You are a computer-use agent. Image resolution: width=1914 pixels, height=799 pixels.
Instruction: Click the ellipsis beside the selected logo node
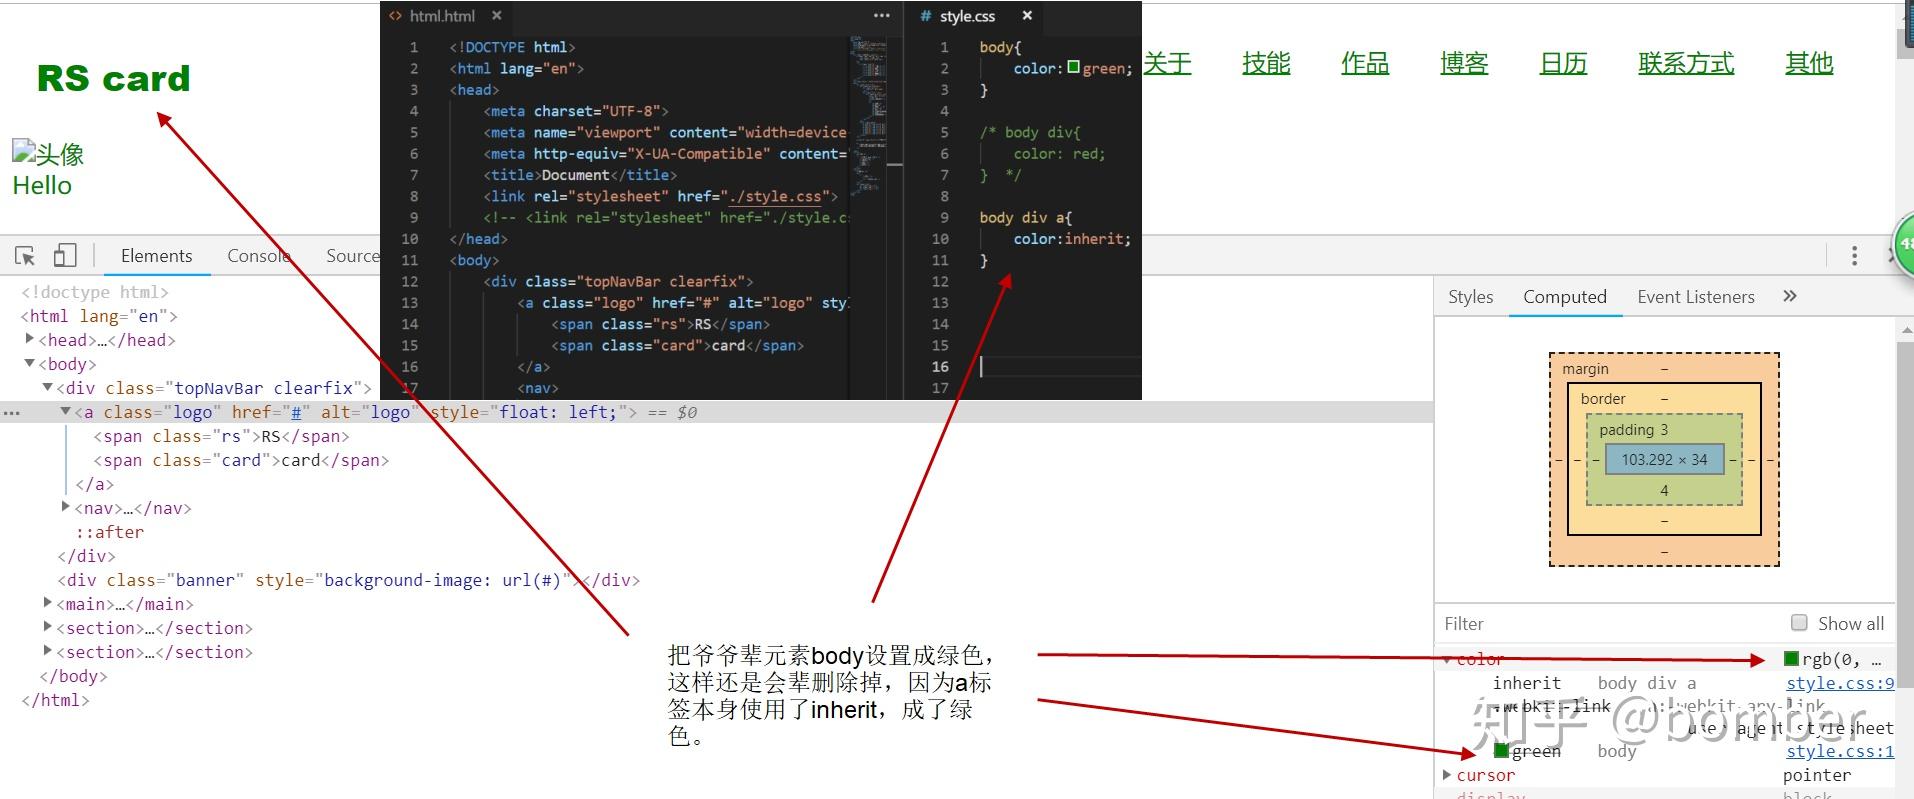[x=12, y=412]
